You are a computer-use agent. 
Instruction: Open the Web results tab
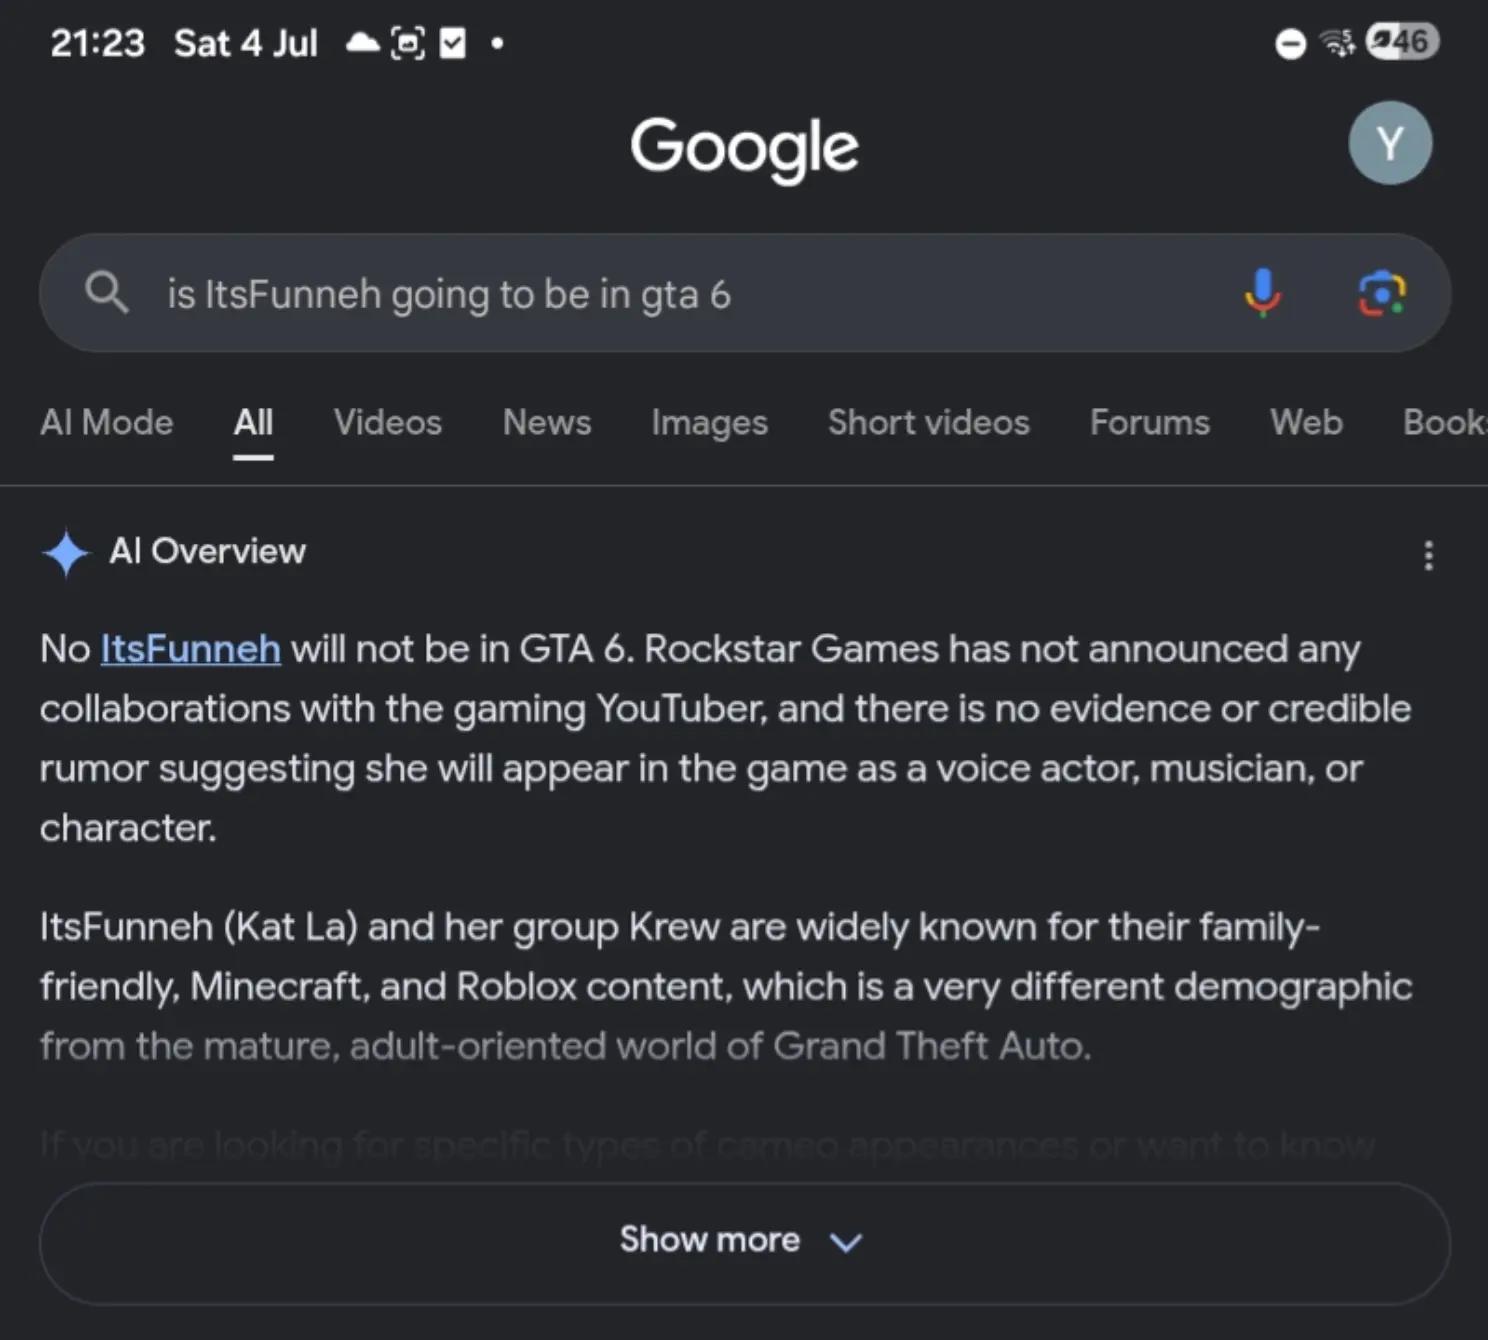[1306, 423]
